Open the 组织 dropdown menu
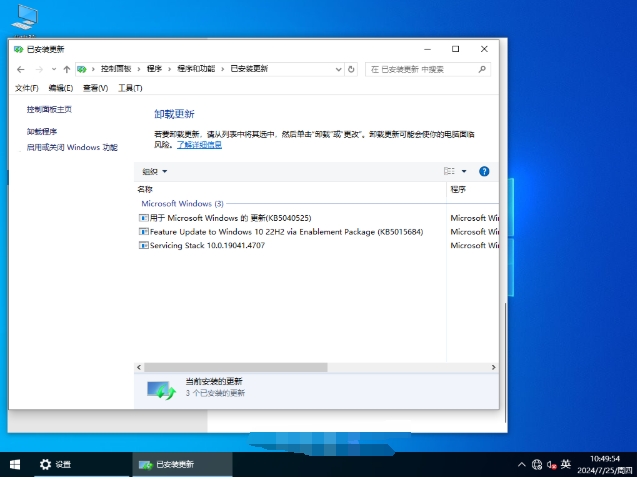637x481 pixels. click(x=154, y=171)
